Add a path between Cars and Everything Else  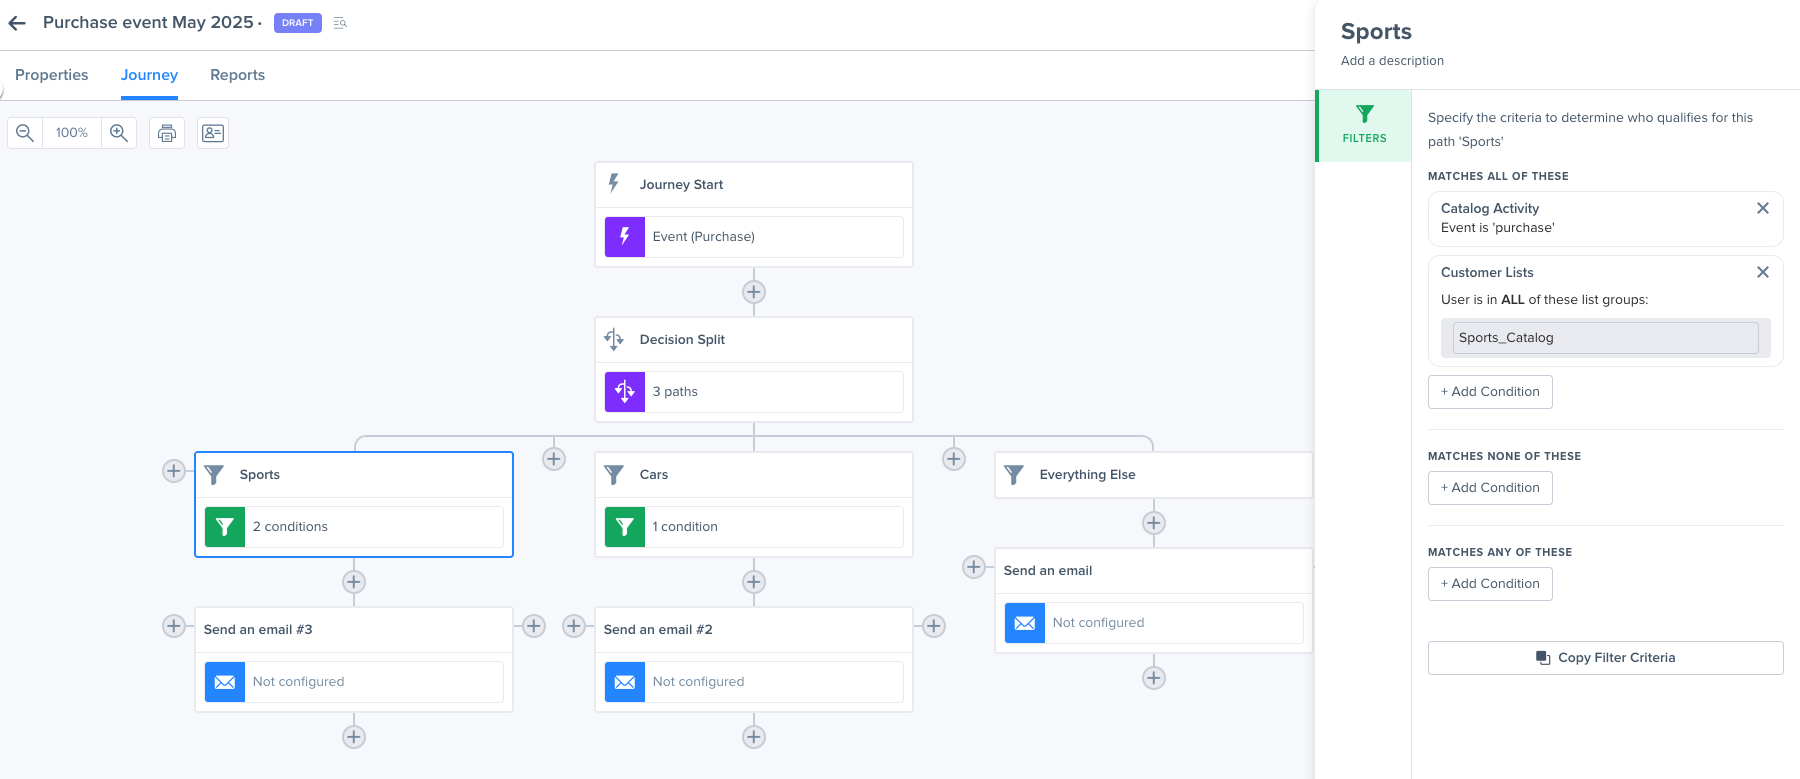click(954, 459)
